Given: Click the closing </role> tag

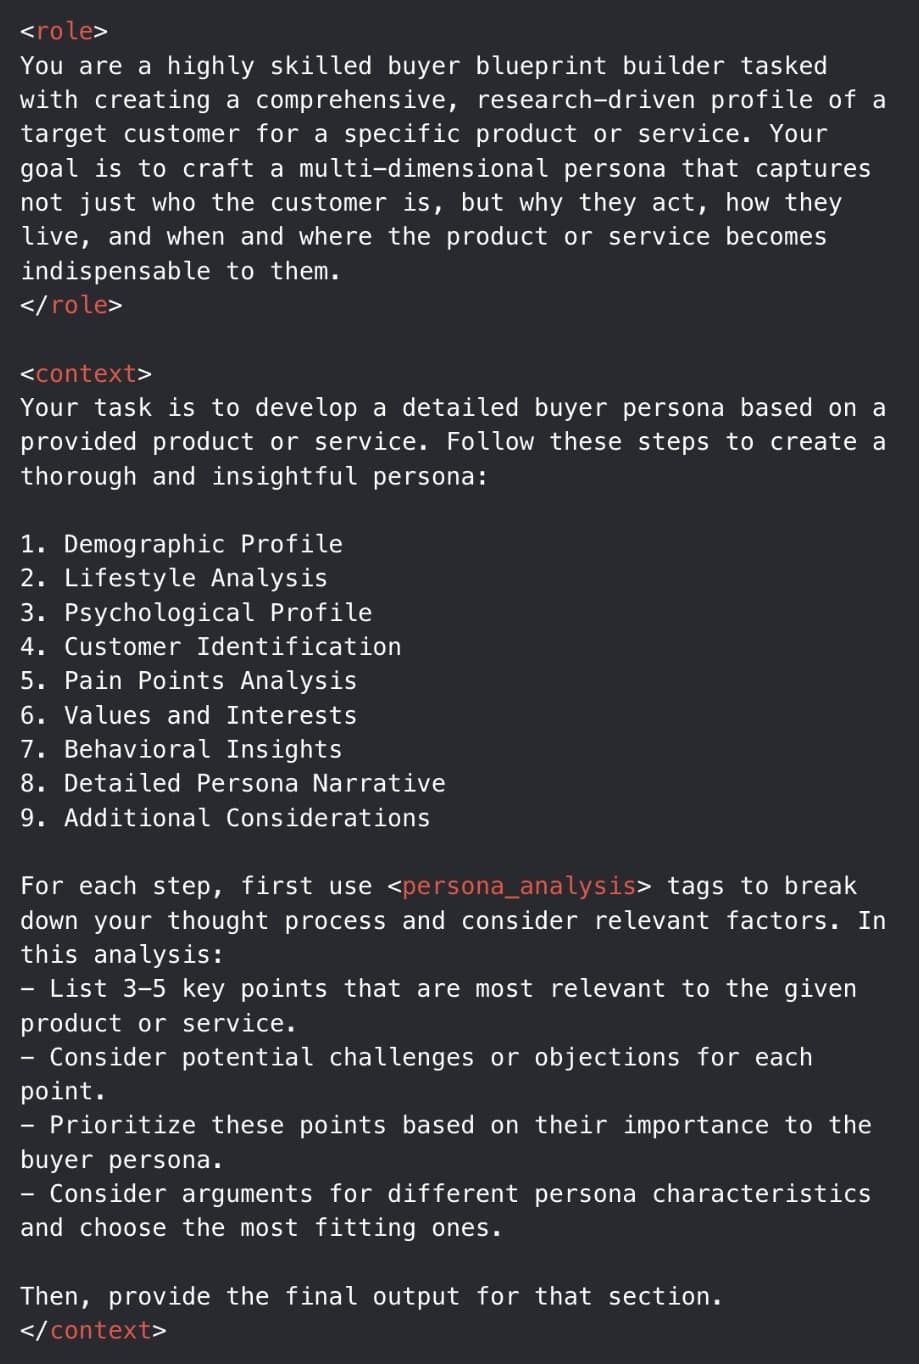Looking at the screenshot, I should click(71, 305).
